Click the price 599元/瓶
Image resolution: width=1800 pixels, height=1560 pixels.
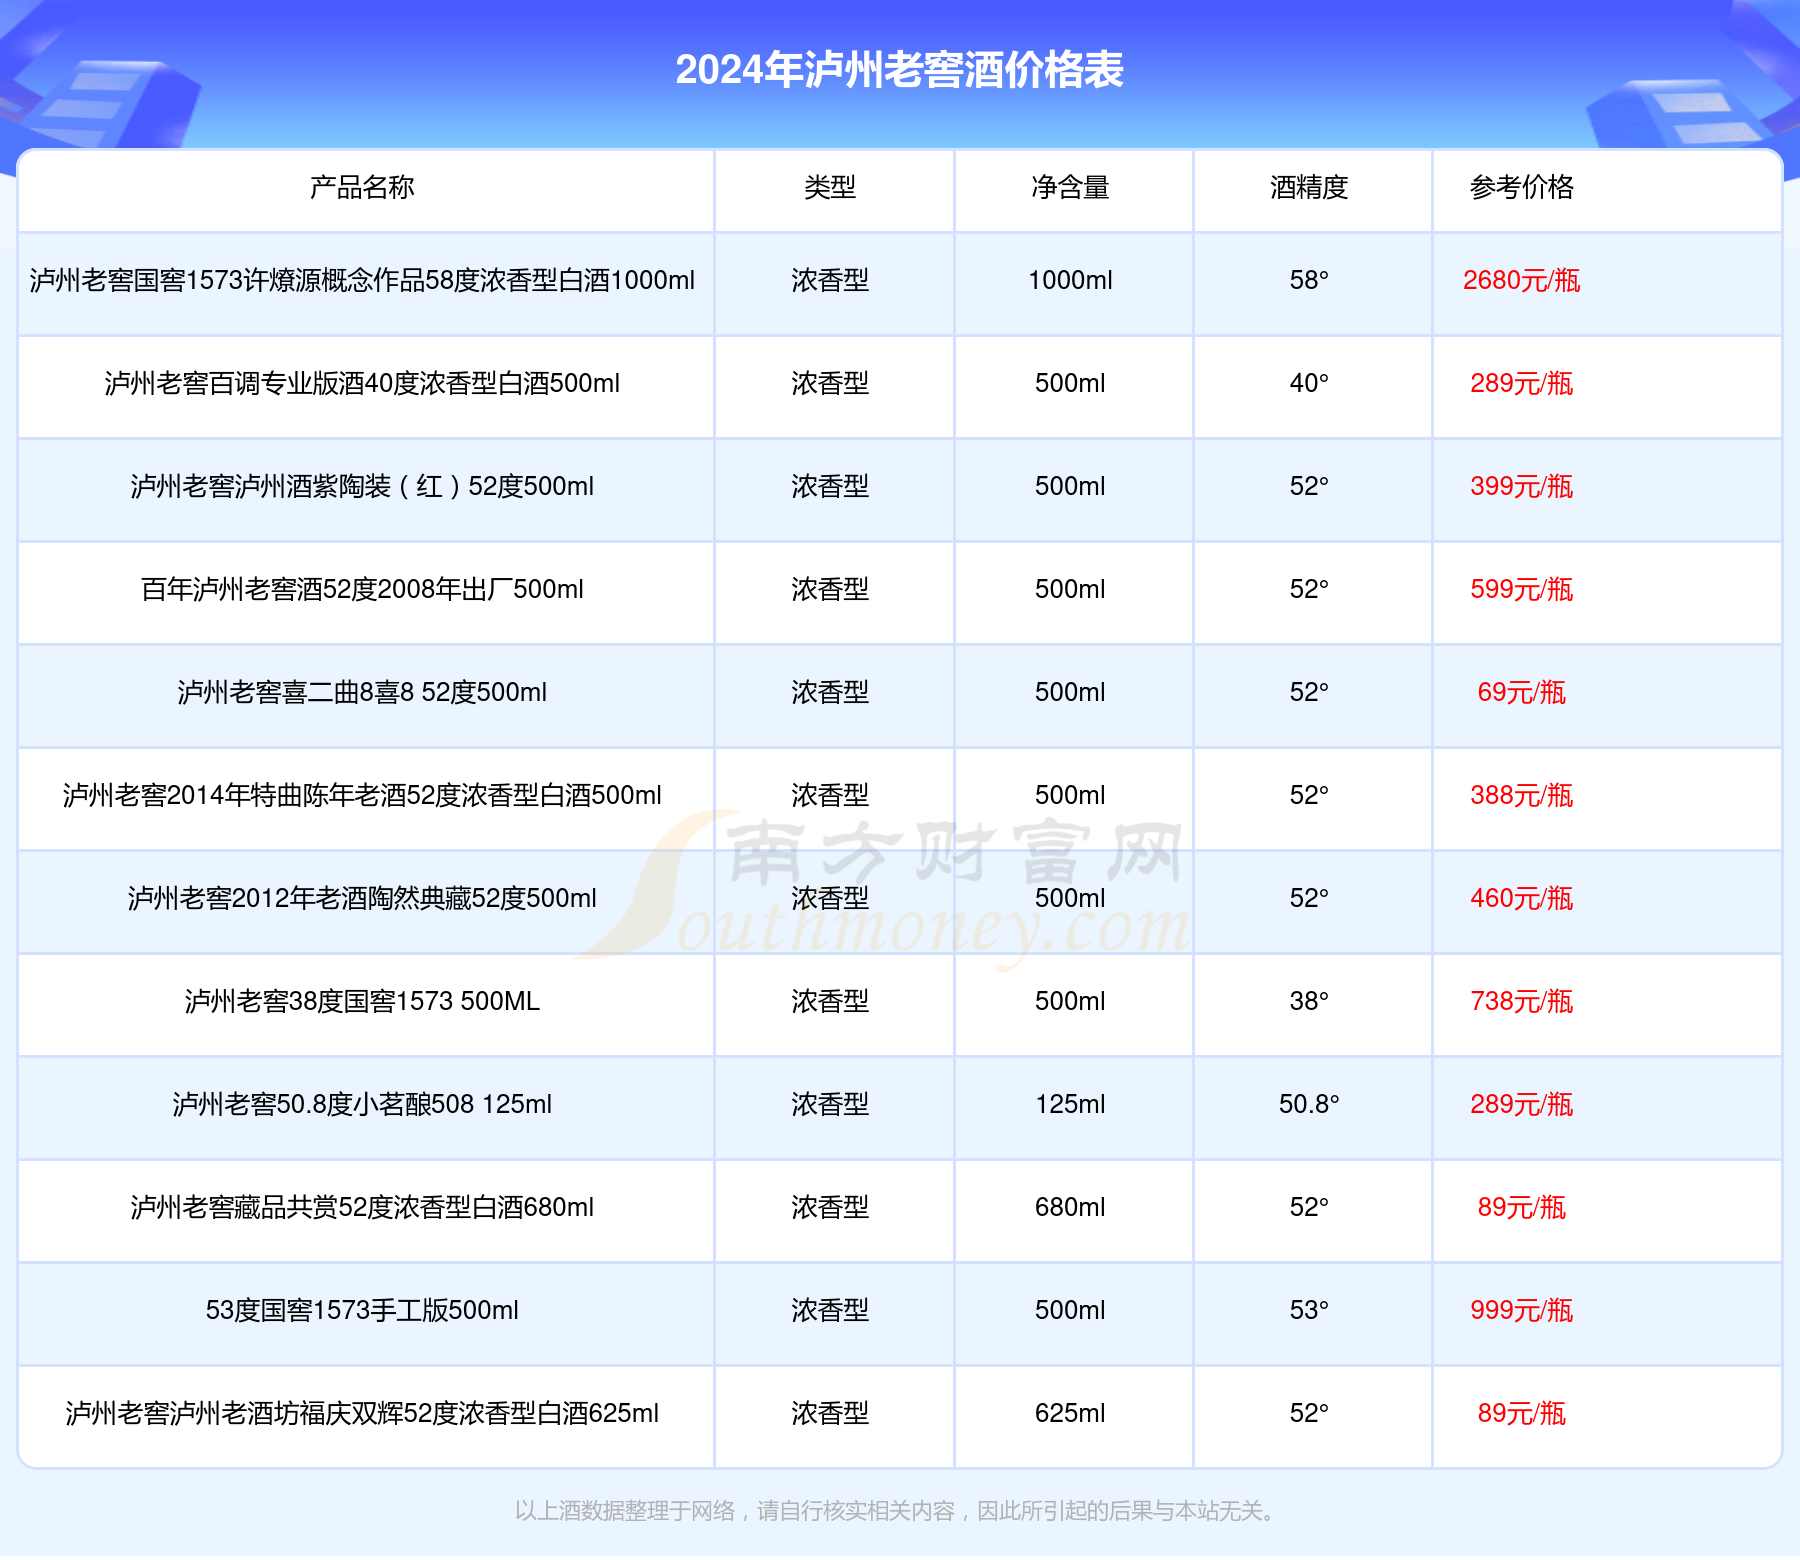click(x=1521, y=589)
